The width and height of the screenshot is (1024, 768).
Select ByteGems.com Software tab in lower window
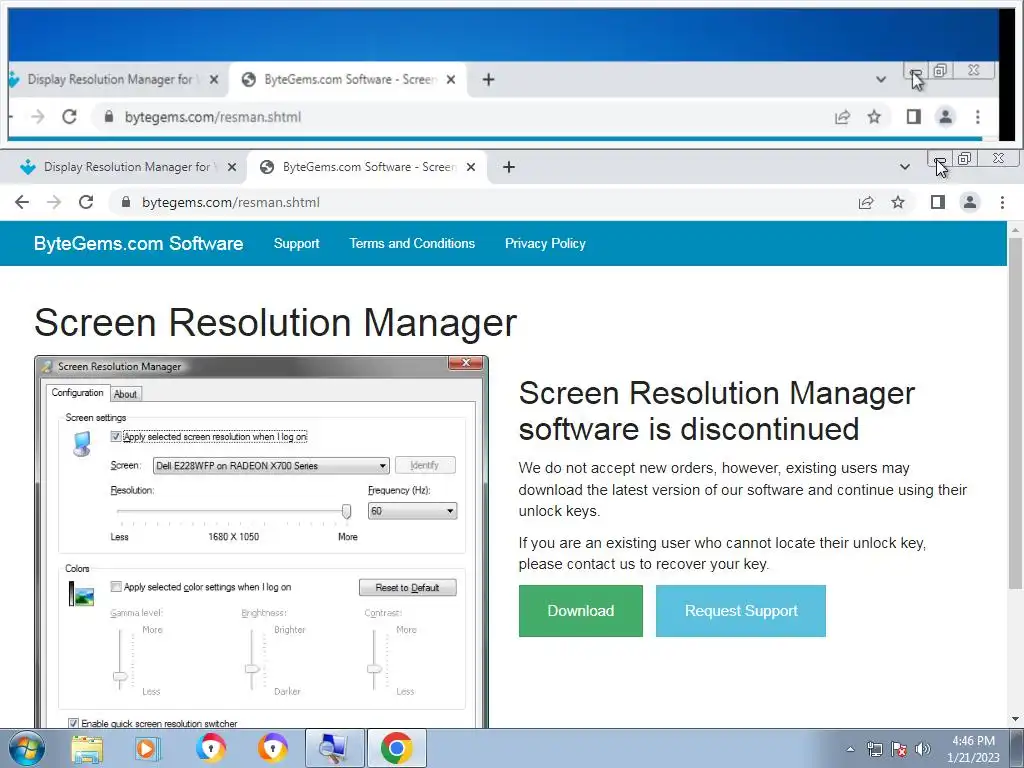coord(368,167)
